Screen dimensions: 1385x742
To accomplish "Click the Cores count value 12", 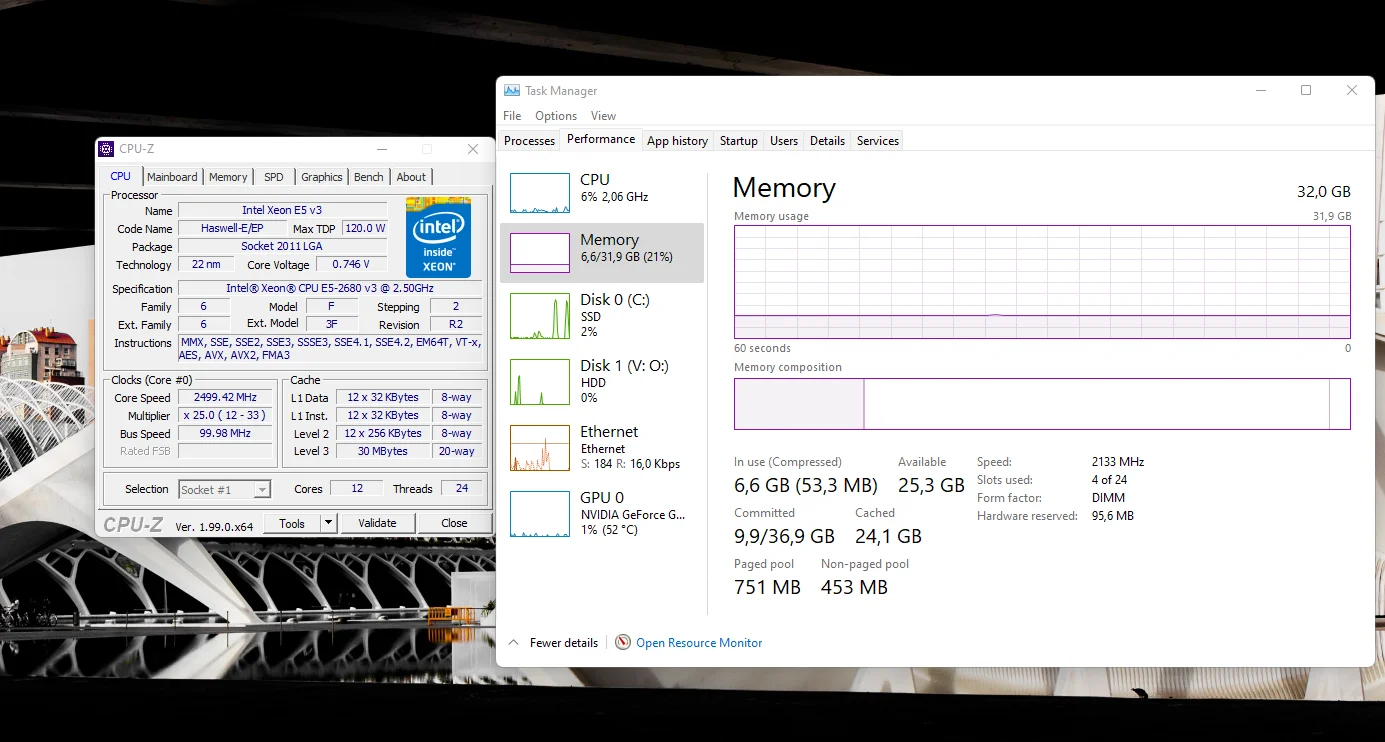I will (x=356, y=489).
